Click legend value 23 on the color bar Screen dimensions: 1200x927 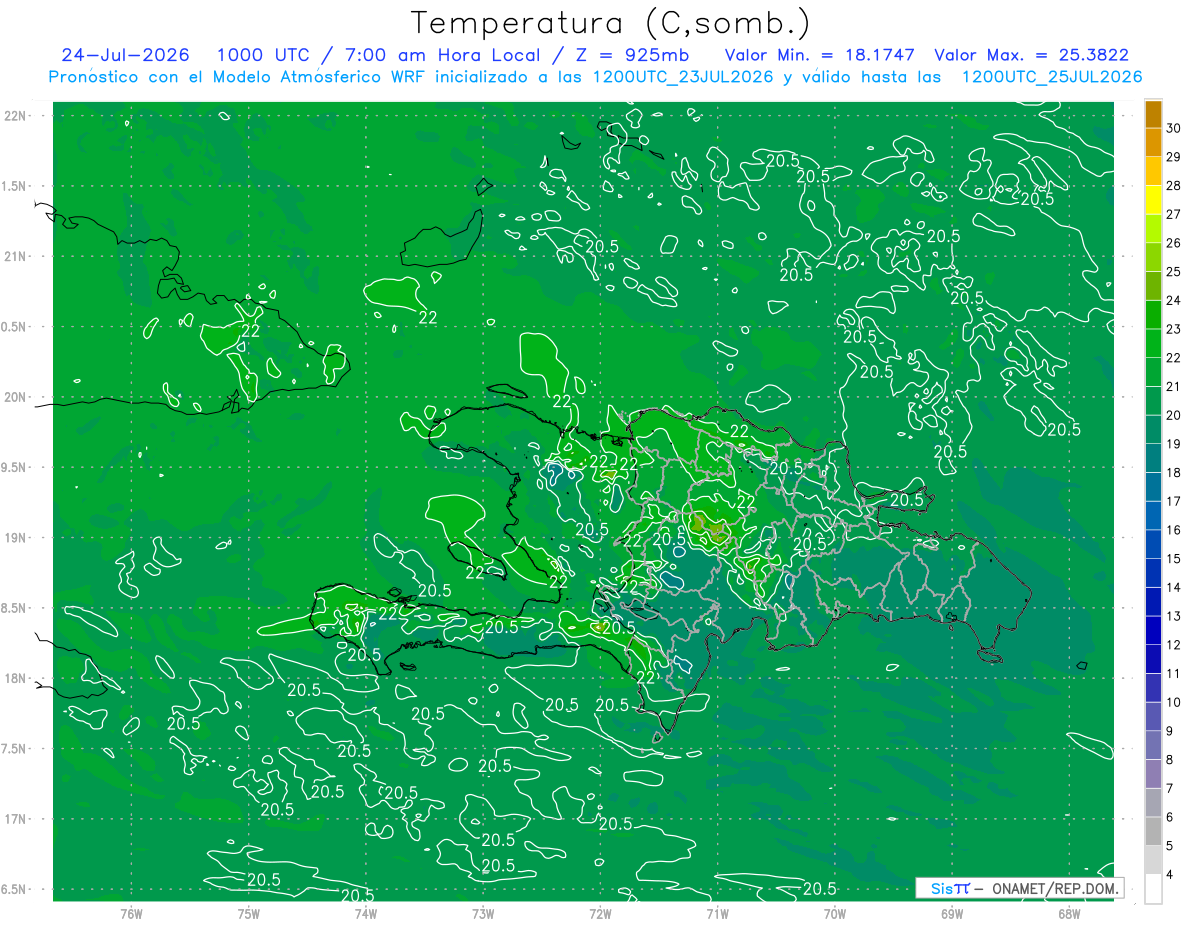pos(1174,329)
